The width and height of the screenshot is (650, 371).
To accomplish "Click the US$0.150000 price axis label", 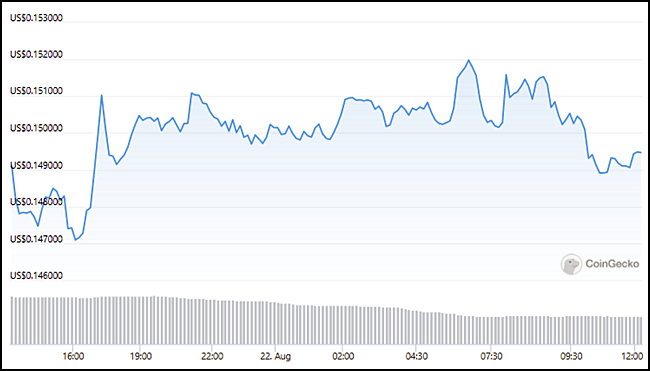I will [x=36, y=129].
